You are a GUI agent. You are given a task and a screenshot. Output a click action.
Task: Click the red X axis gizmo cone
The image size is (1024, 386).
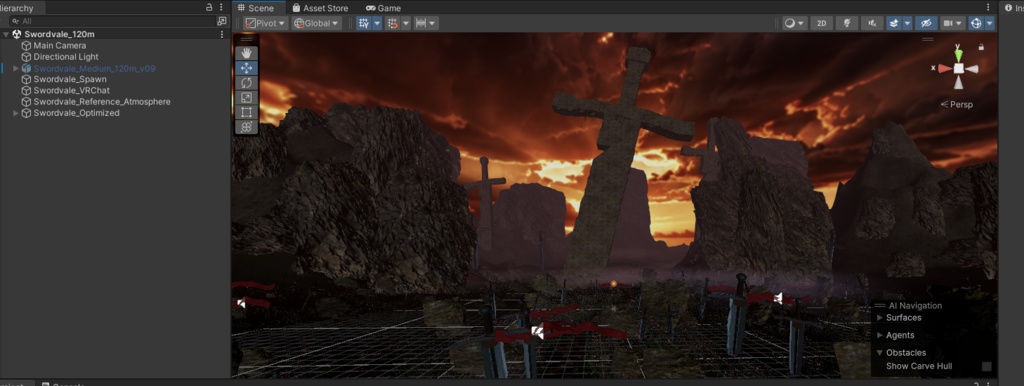coord(944,68)
